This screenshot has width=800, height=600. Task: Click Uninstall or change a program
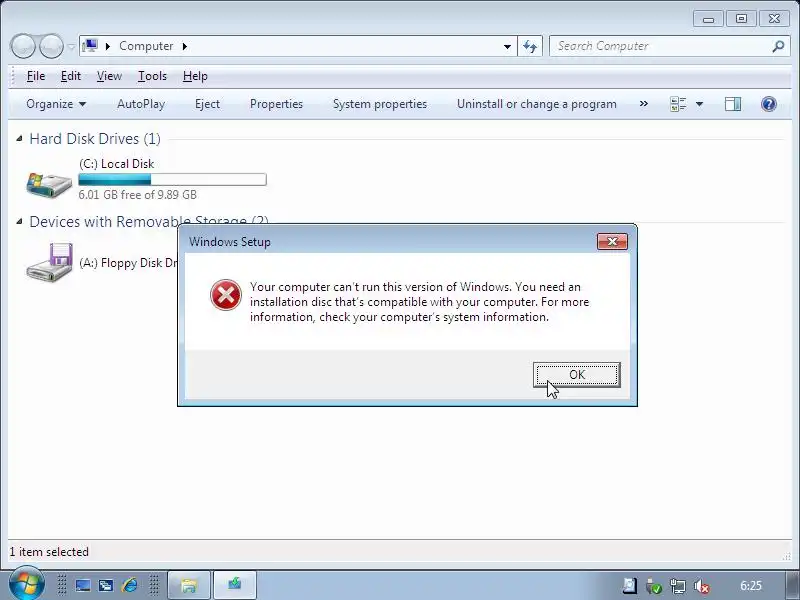(536, 104)
